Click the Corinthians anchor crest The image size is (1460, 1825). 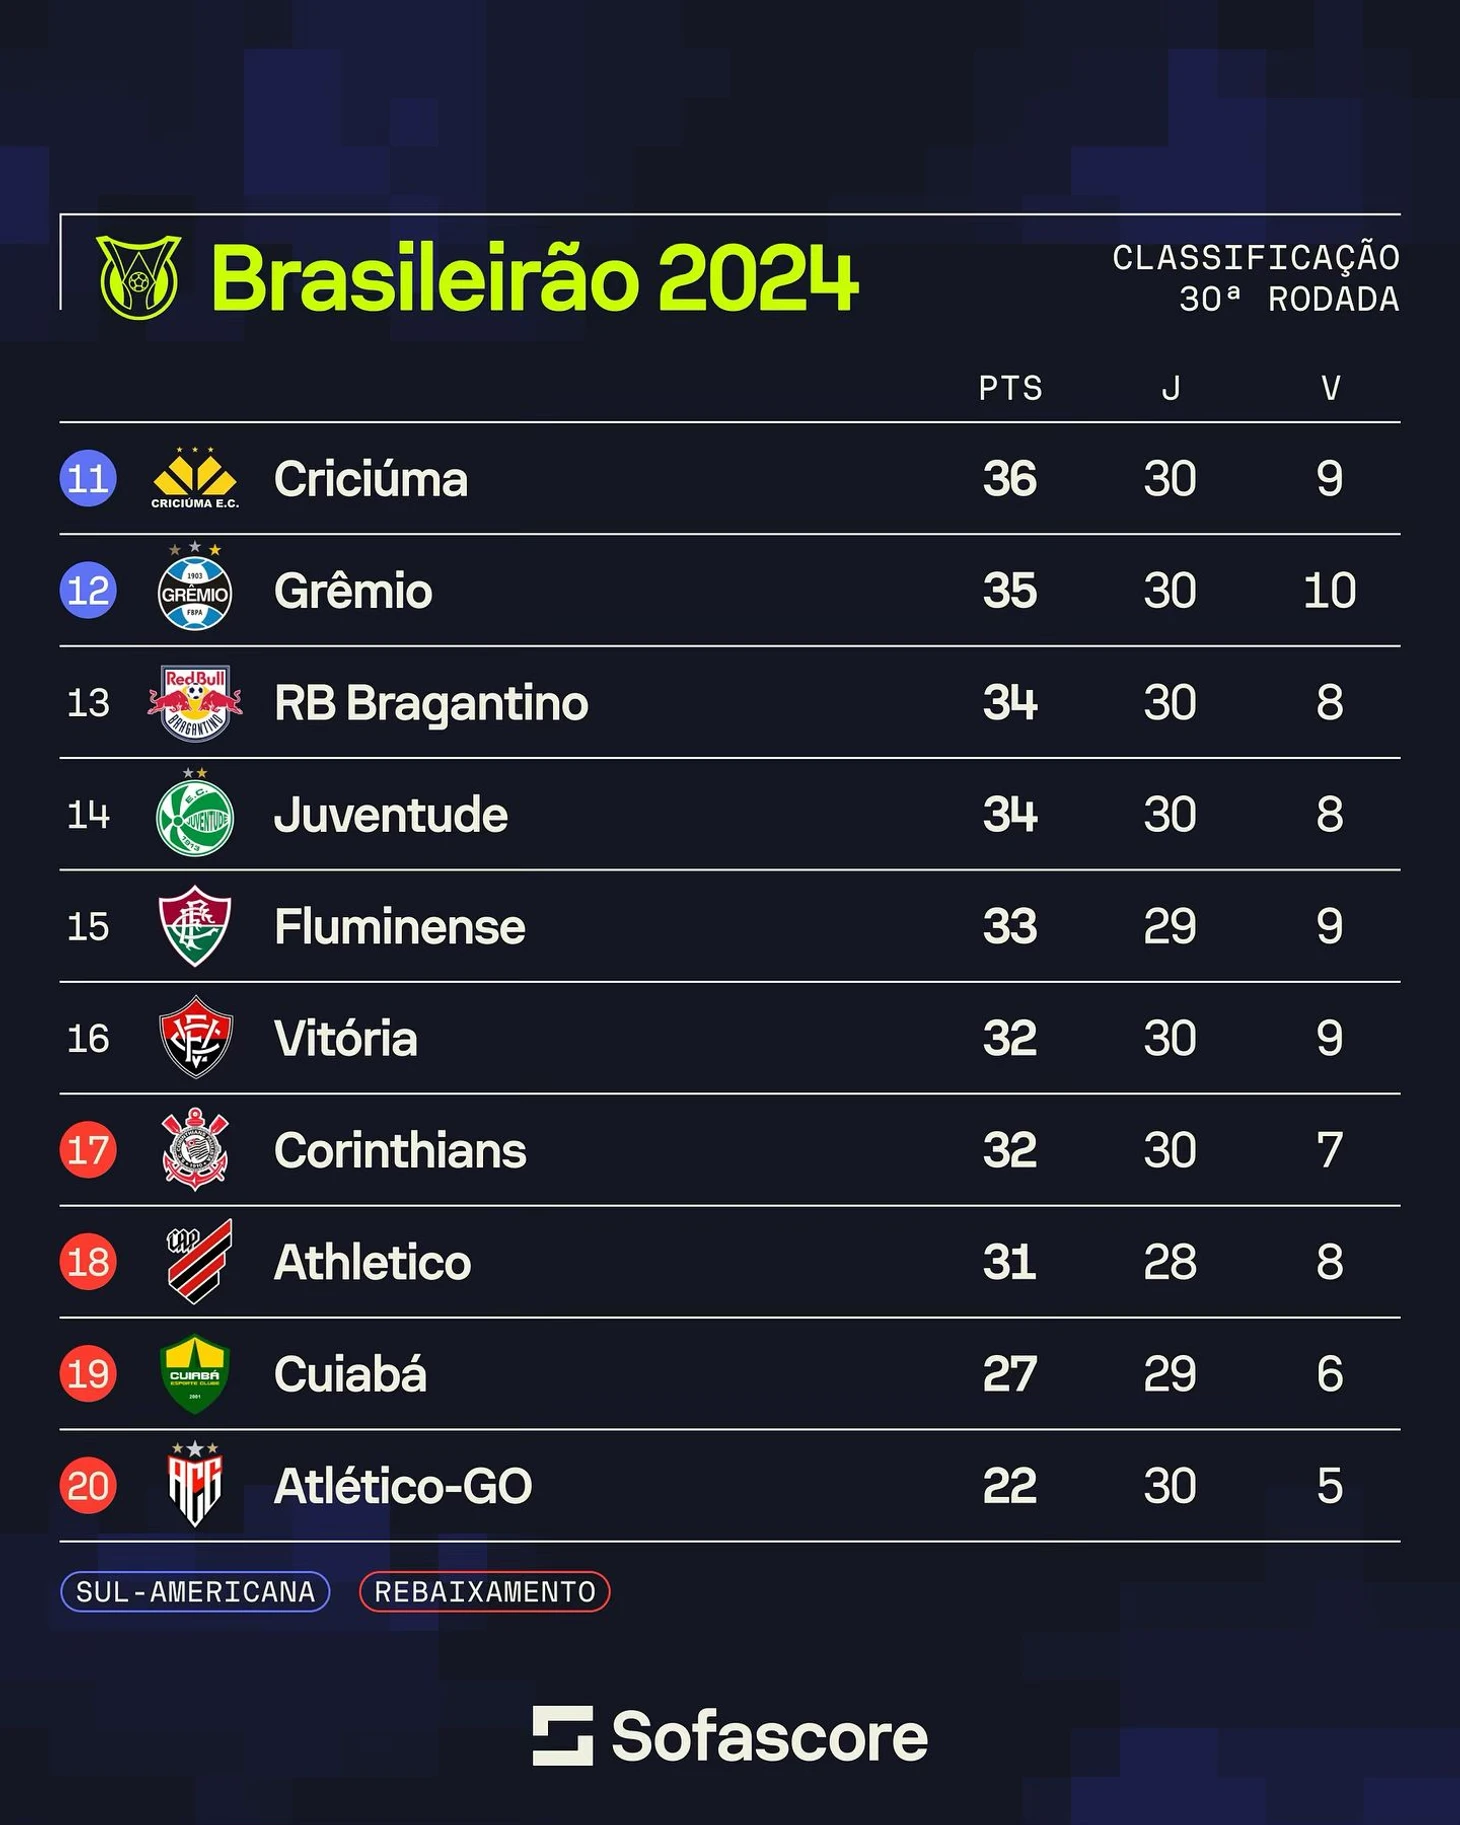click(195, 1149)
